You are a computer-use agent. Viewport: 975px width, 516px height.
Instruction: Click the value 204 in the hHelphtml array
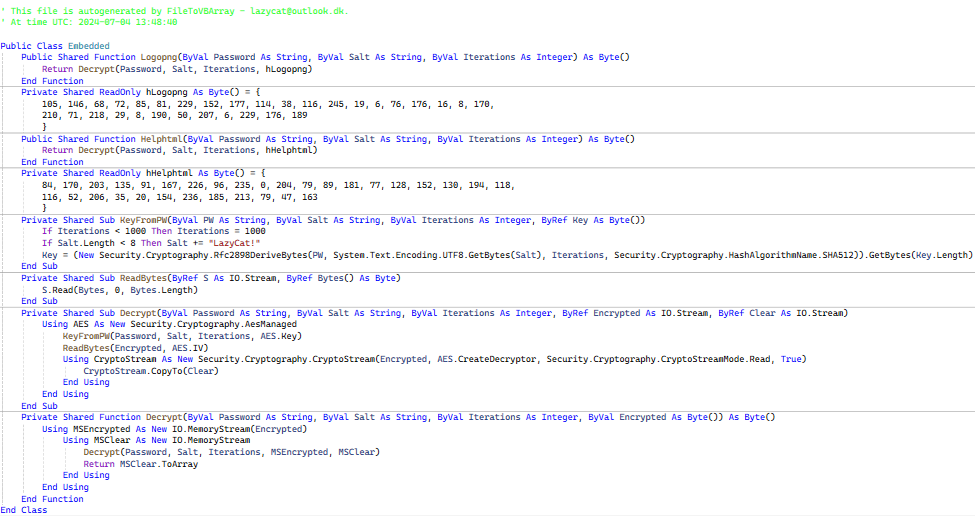284,185
